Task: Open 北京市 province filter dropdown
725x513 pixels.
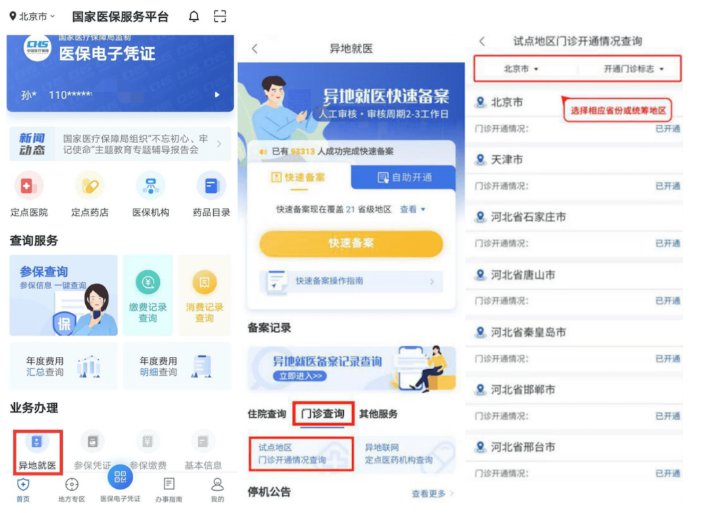Action: (x=521, y=69)
